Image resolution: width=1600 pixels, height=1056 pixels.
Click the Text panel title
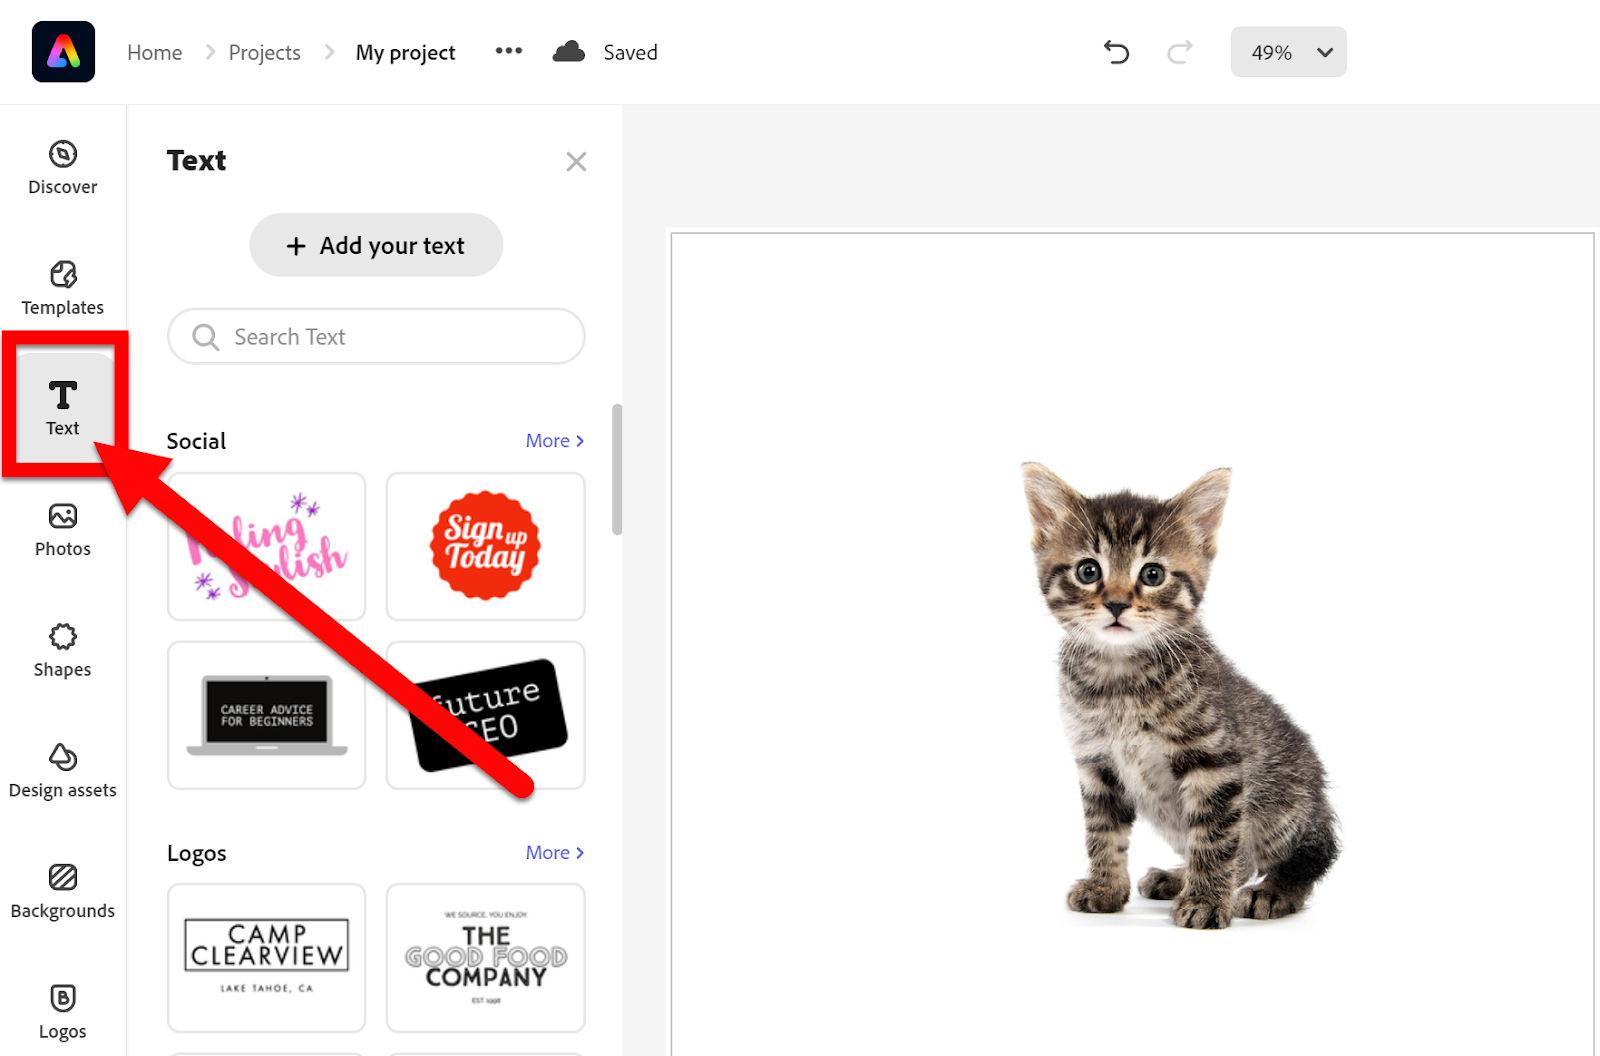tap(197, 160)
